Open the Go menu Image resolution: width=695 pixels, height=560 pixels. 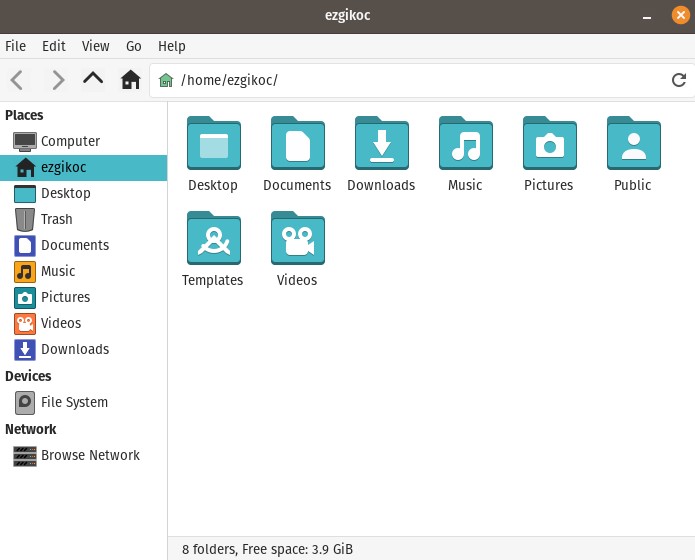point(134,46)
